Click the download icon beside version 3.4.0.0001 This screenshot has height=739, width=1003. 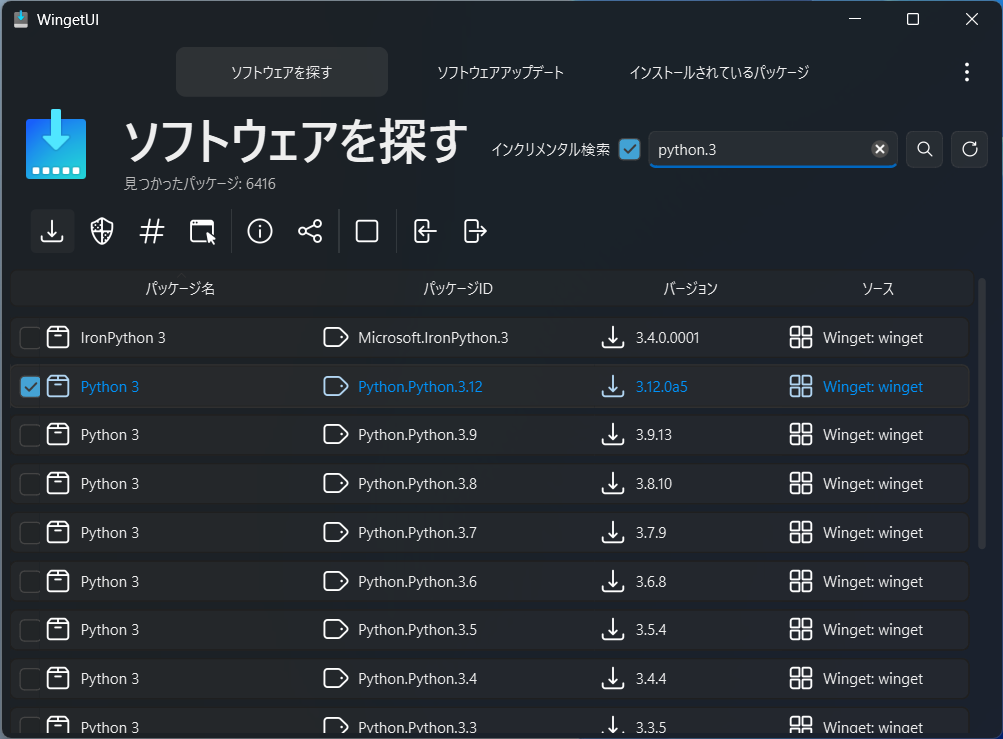click(613, 337)
